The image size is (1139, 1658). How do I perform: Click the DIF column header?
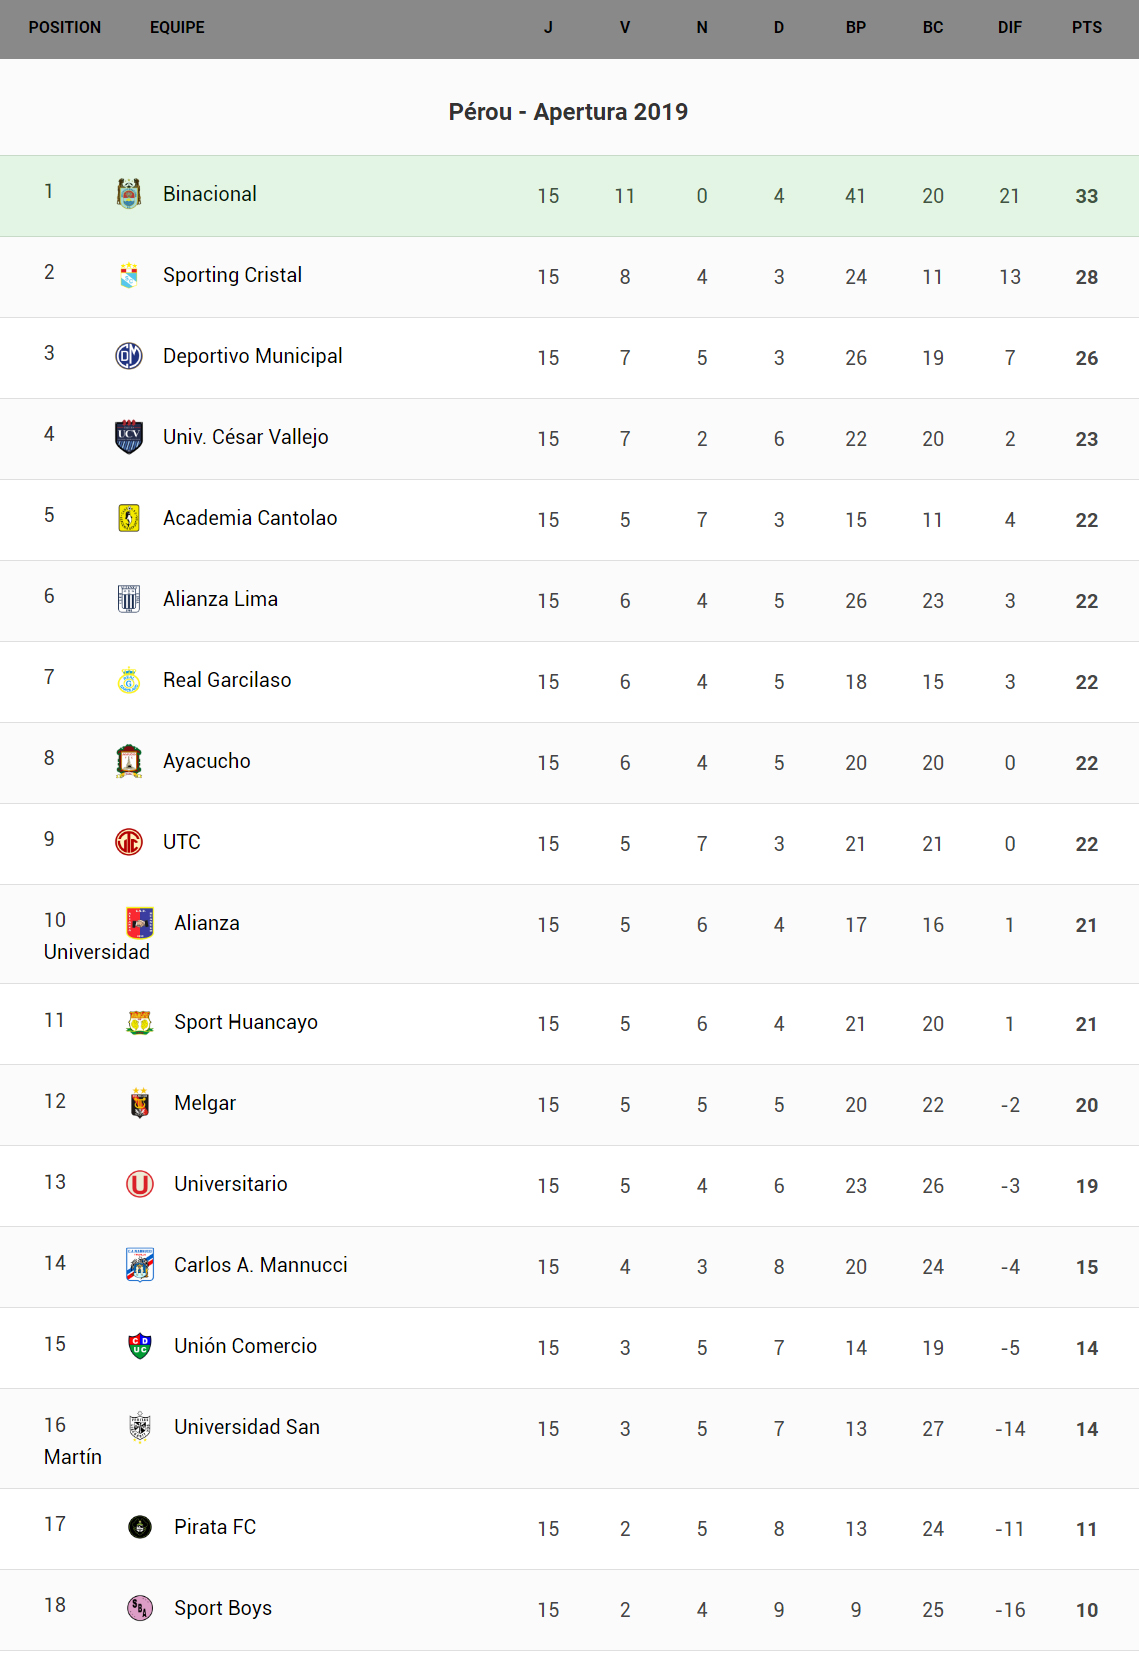coord(1009,28)
